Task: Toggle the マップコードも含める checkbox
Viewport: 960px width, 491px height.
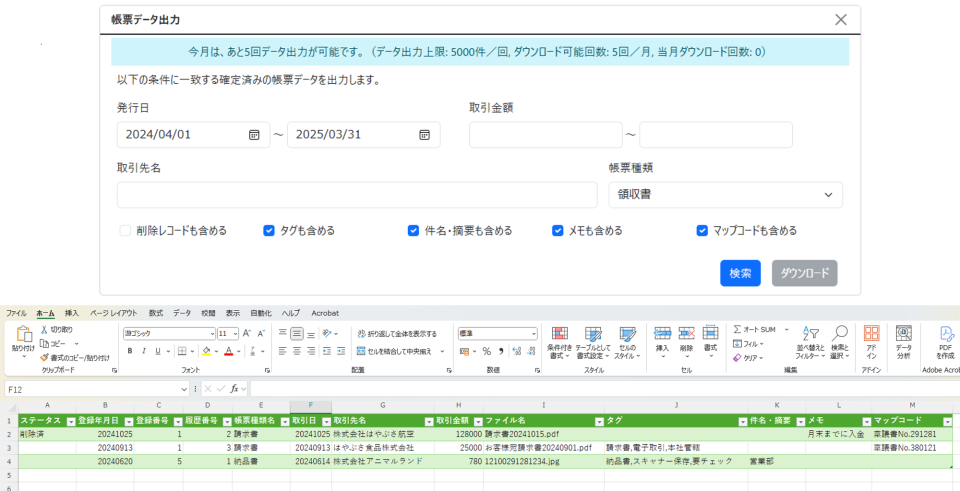Action: tap(702, 231)
